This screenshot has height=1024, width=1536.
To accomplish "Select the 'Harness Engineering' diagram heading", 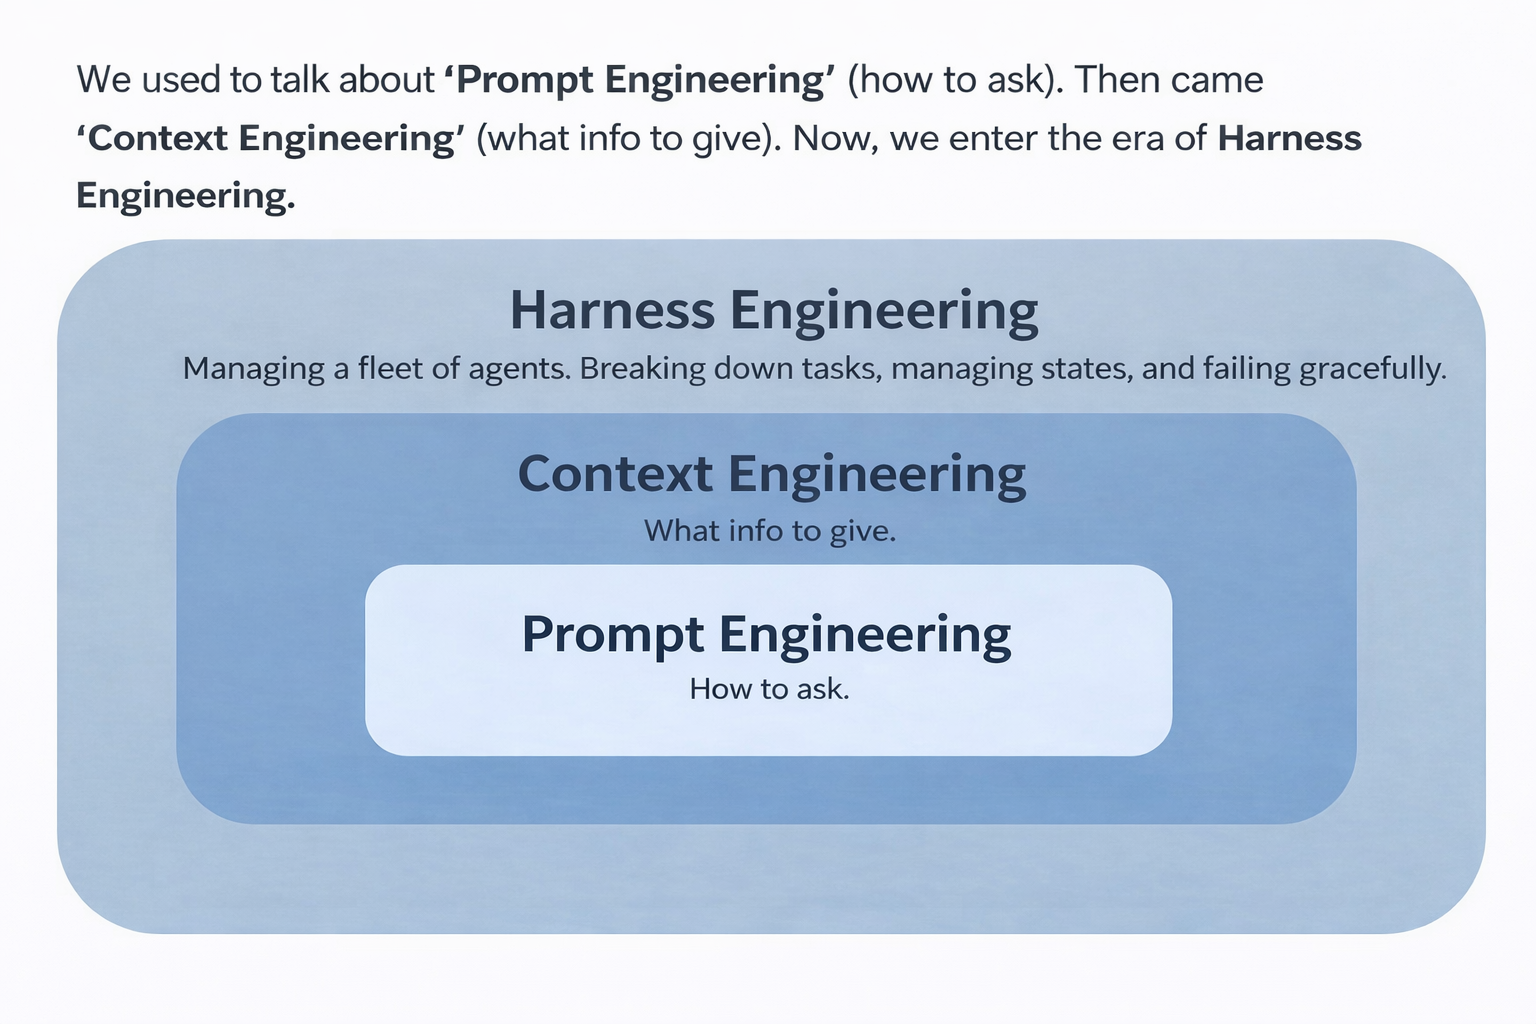I will click(774, 310).
